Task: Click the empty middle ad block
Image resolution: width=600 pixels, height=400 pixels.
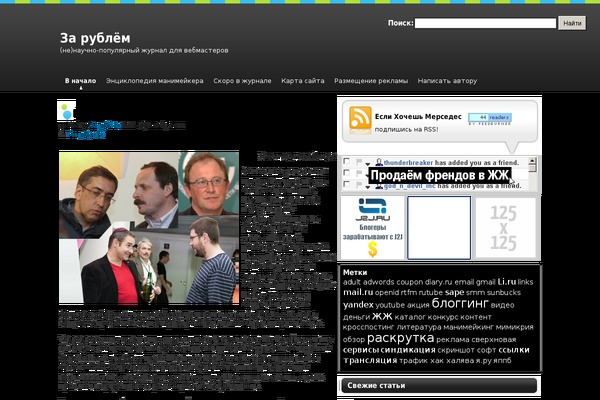Action: point(439,227)
